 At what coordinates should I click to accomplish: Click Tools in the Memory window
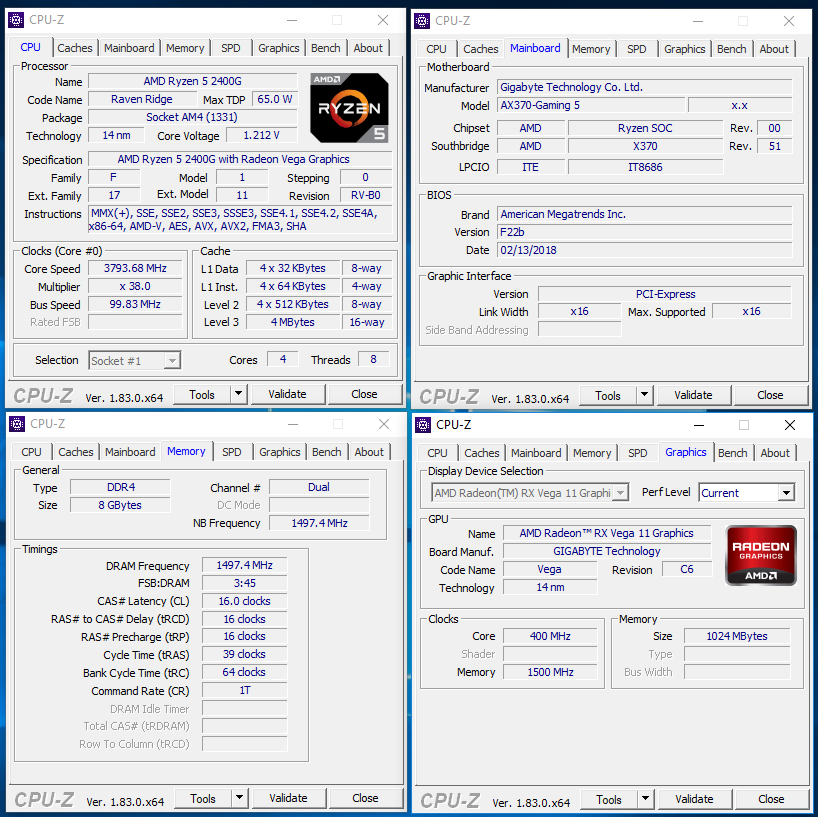205,797
